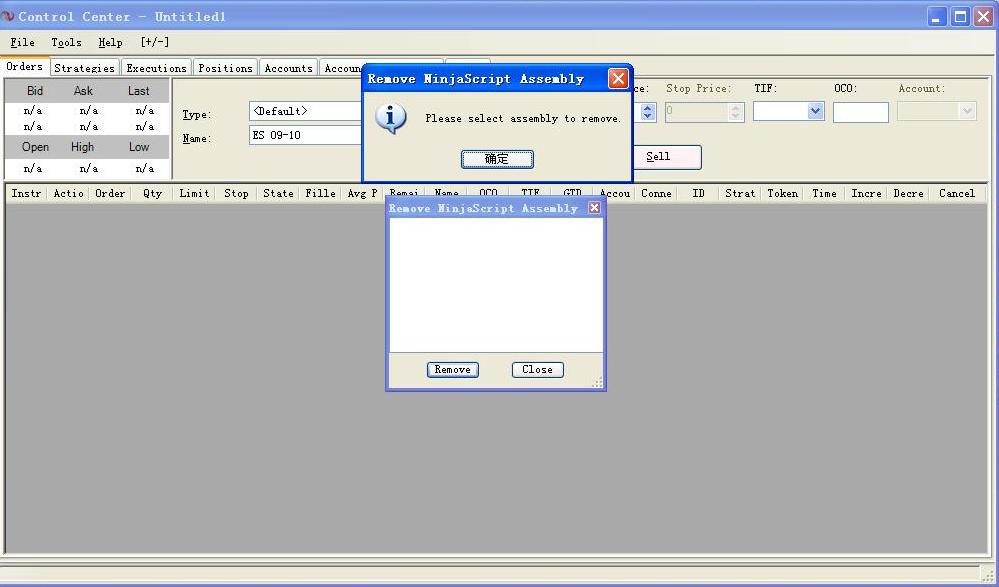This screenshot has width=999, height=587.
Task: Click the High label in quote panel
Action: point(82,147)
